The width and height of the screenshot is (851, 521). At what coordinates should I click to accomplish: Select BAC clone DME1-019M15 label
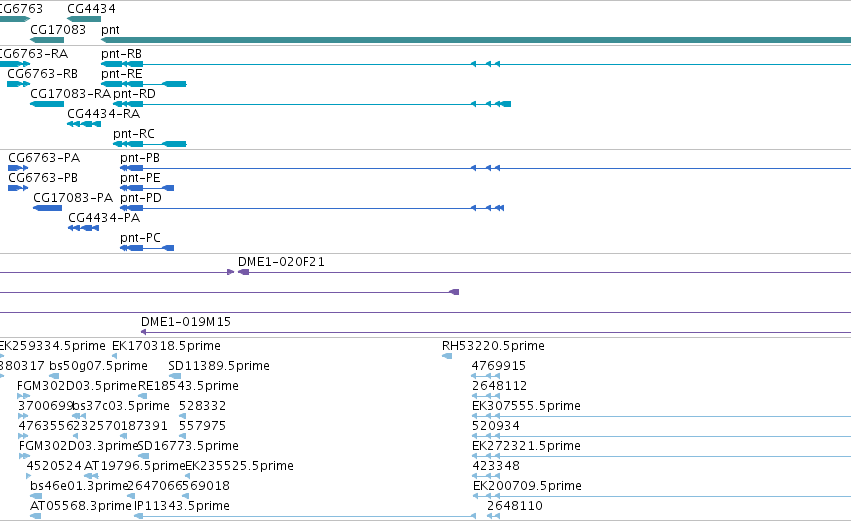coord(186,322)
